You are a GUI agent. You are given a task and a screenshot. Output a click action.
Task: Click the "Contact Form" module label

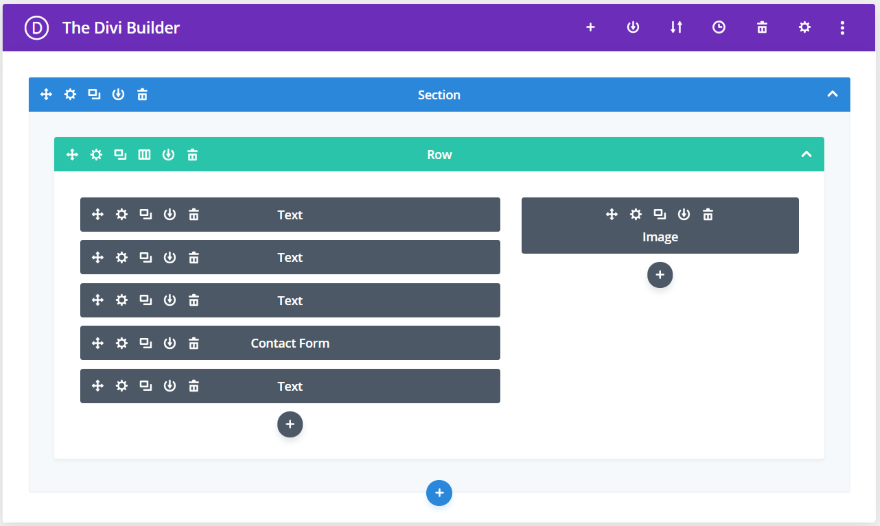tap(290, 344)
